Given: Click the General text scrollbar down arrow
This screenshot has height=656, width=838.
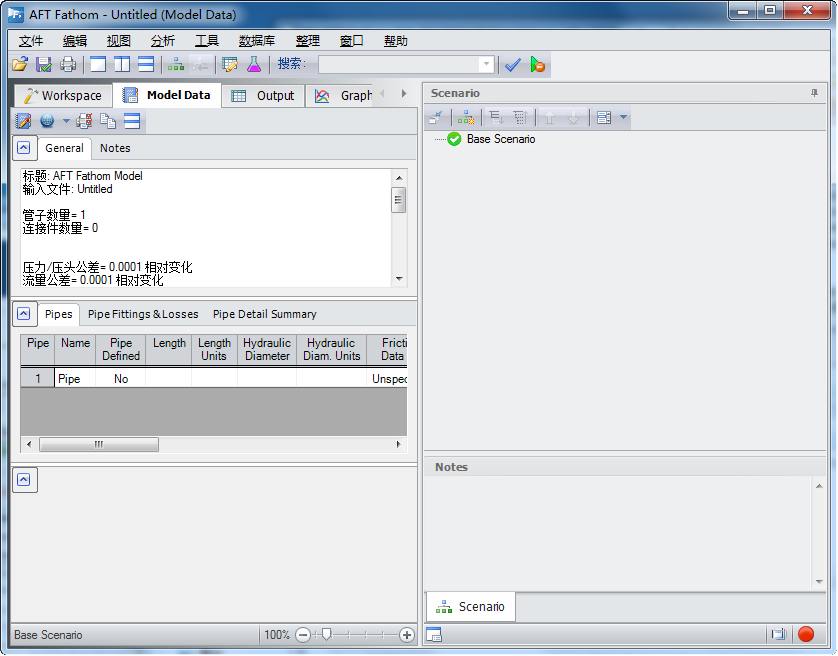Looking at the screenshot, I should coord(399,279).
